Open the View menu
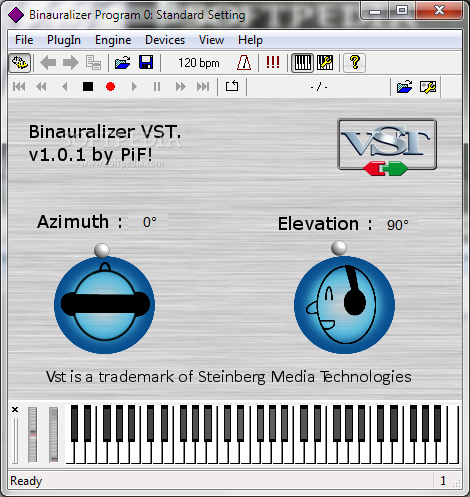 [x=211, y=40]
